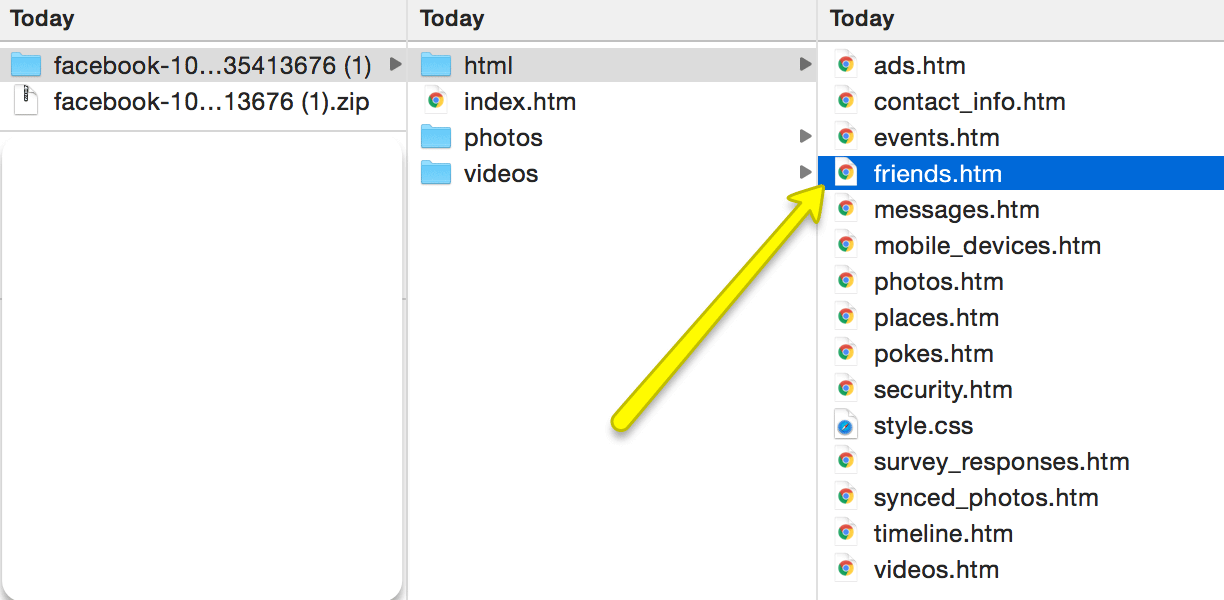The width and height of the screenshot is (1224, 600).
Task: Click the photos folder icon
Action: (436, 137)
